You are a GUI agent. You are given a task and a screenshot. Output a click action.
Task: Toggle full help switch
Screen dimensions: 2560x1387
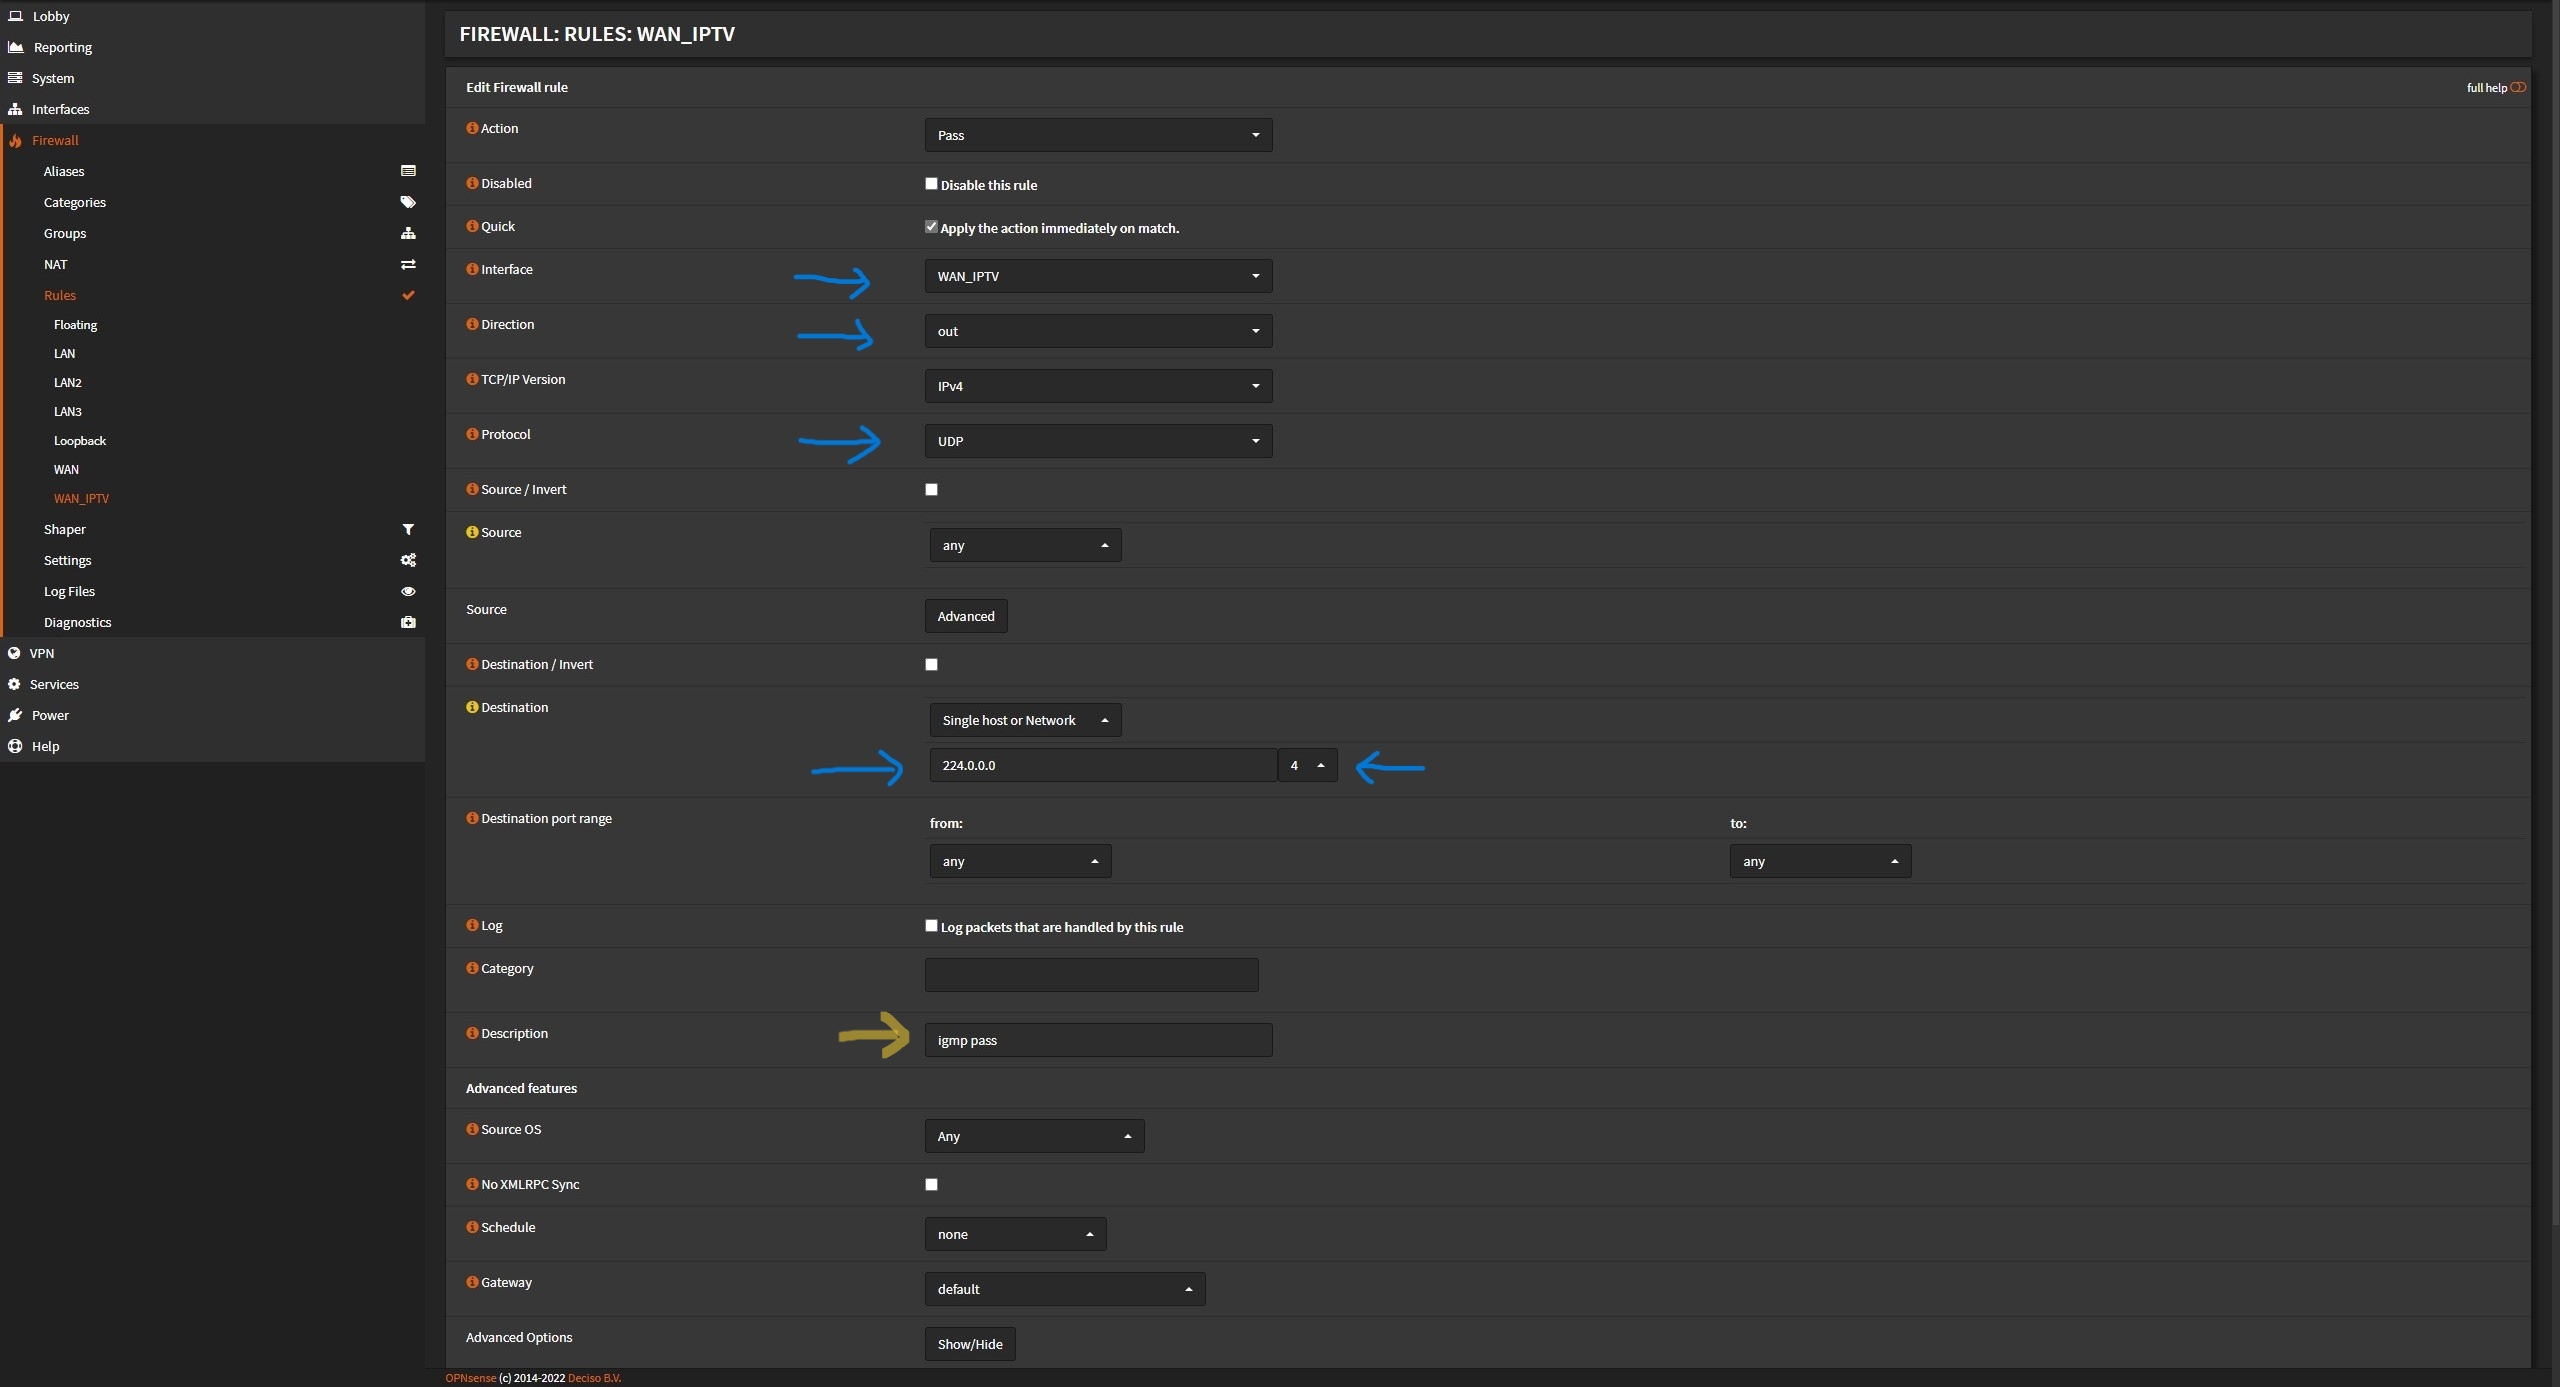pyautogui.click(x=2518, y=87)
